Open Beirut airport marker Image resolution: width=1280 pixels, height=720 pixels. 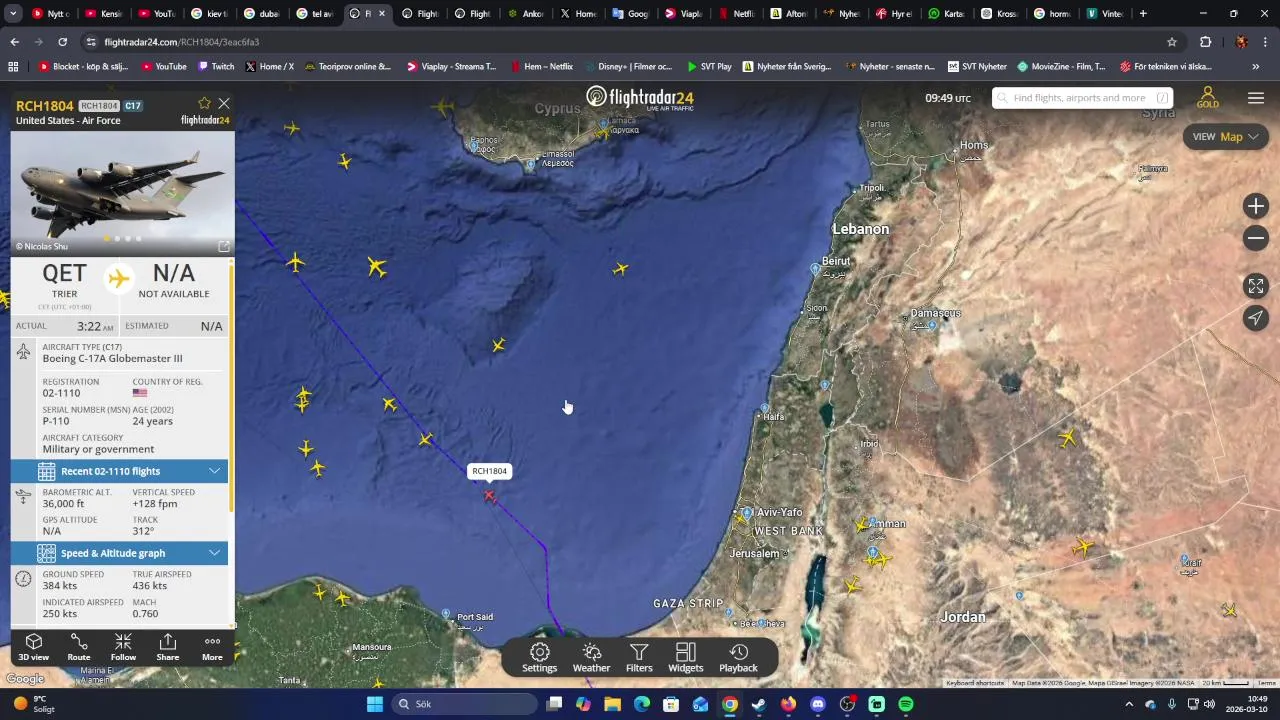coord(815,269)
